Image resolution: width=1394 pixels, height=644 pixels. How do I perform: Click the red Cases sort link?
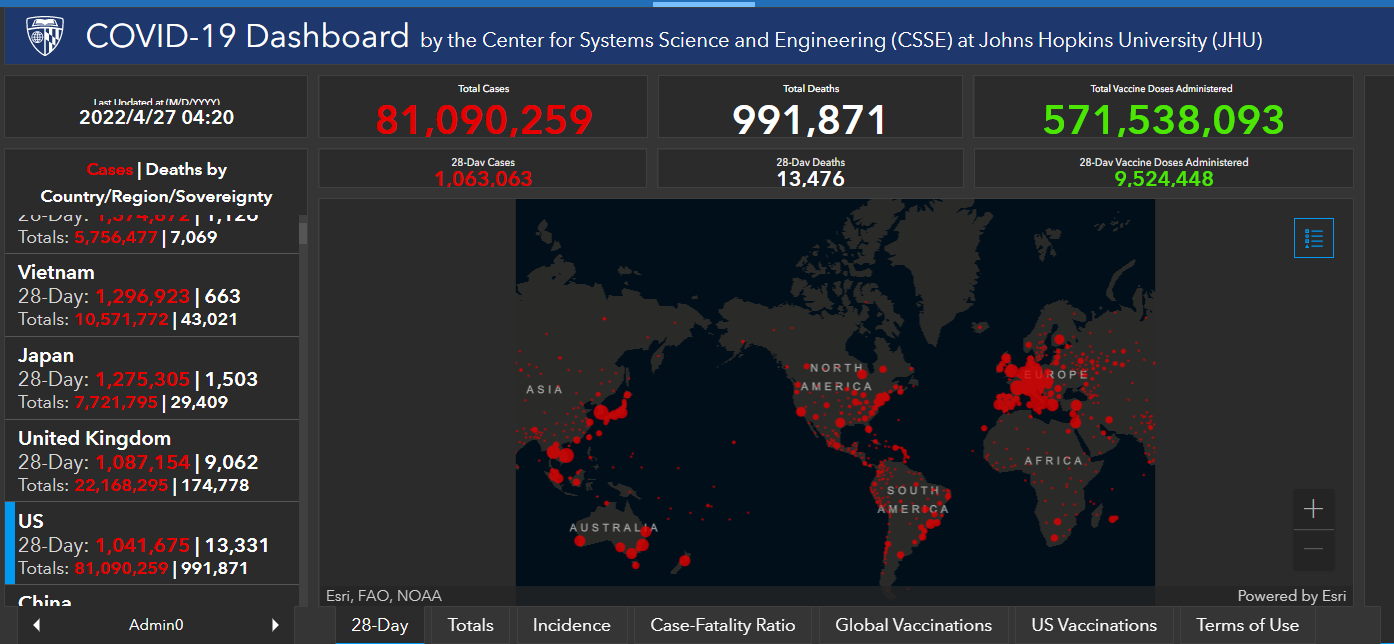point(110,170)
